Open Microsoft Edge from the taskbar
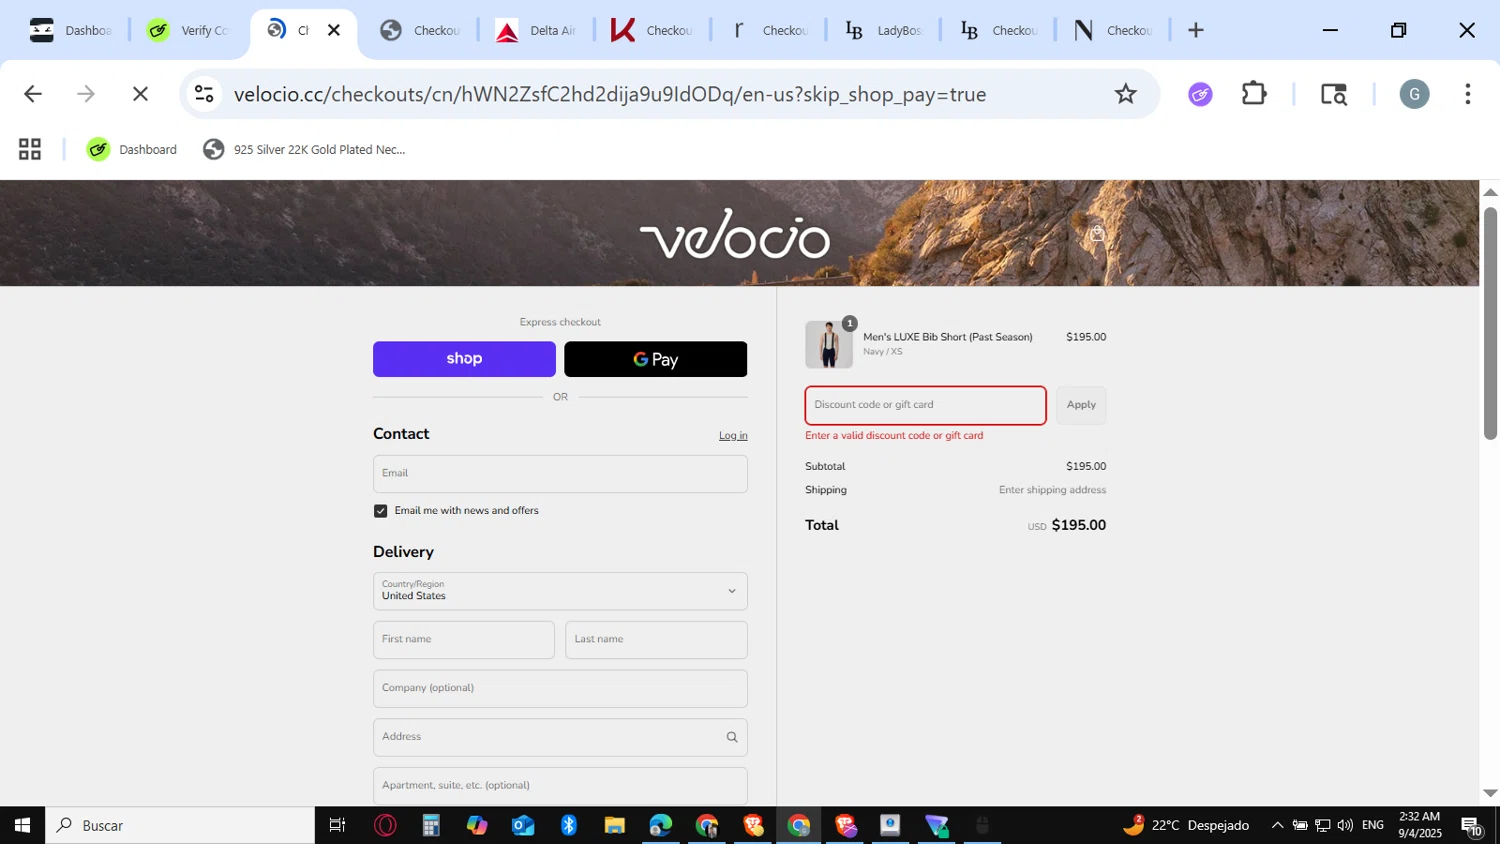This screenshot has width=1500, height=844. coord(661,825)
